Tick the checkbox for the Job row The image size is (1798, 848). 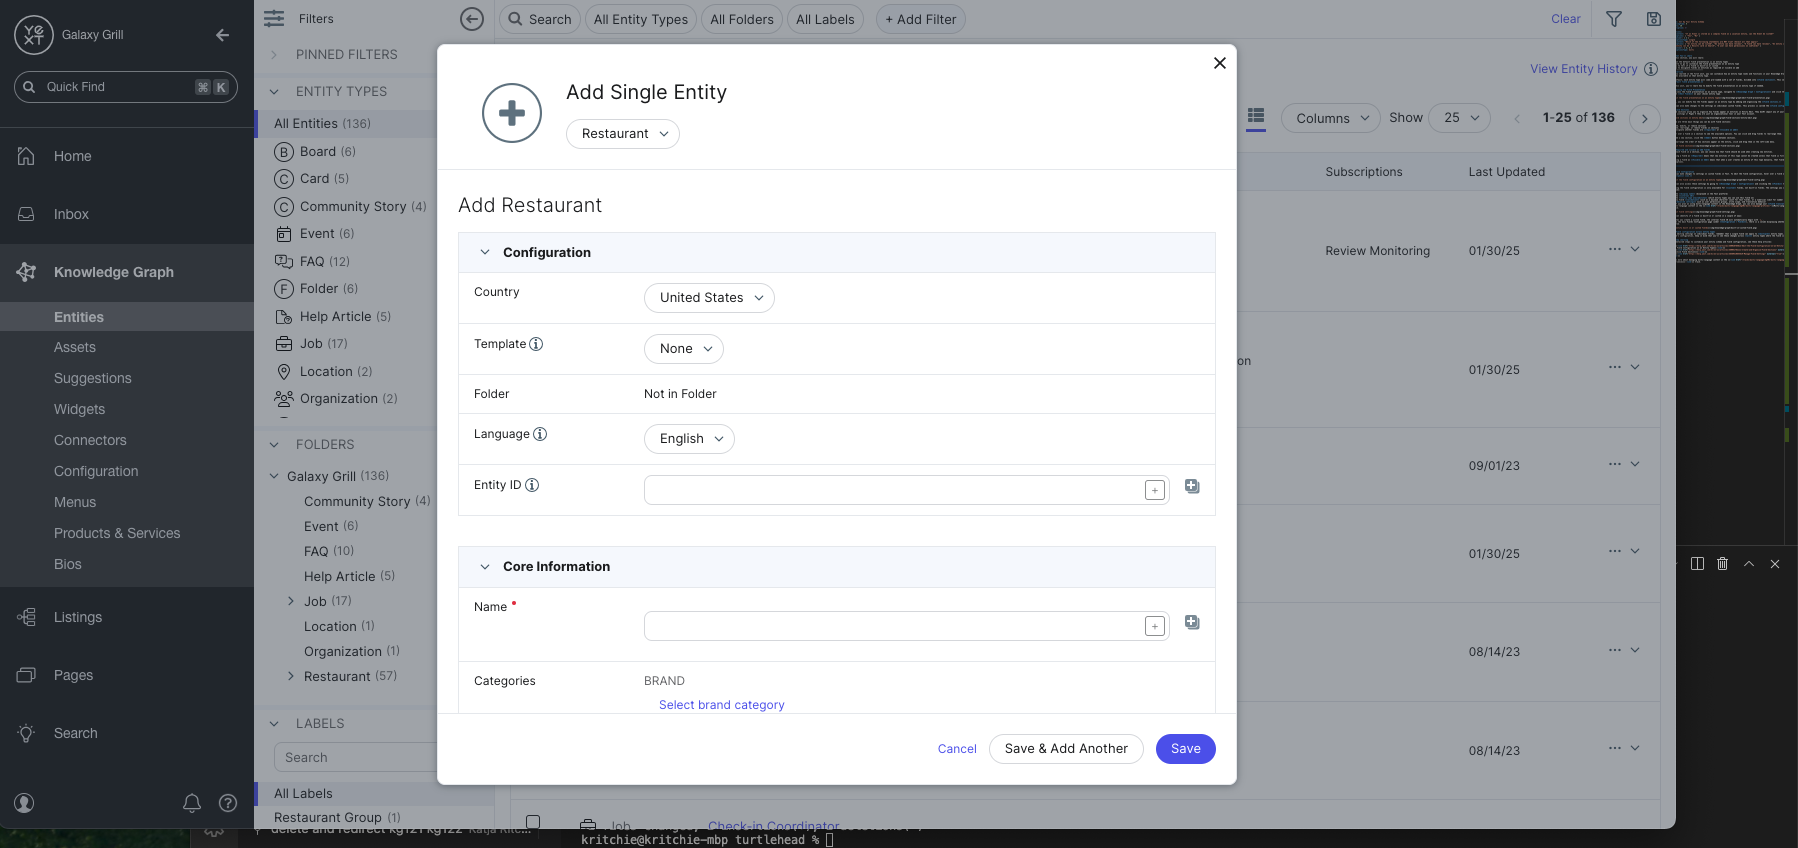point(533,822)
